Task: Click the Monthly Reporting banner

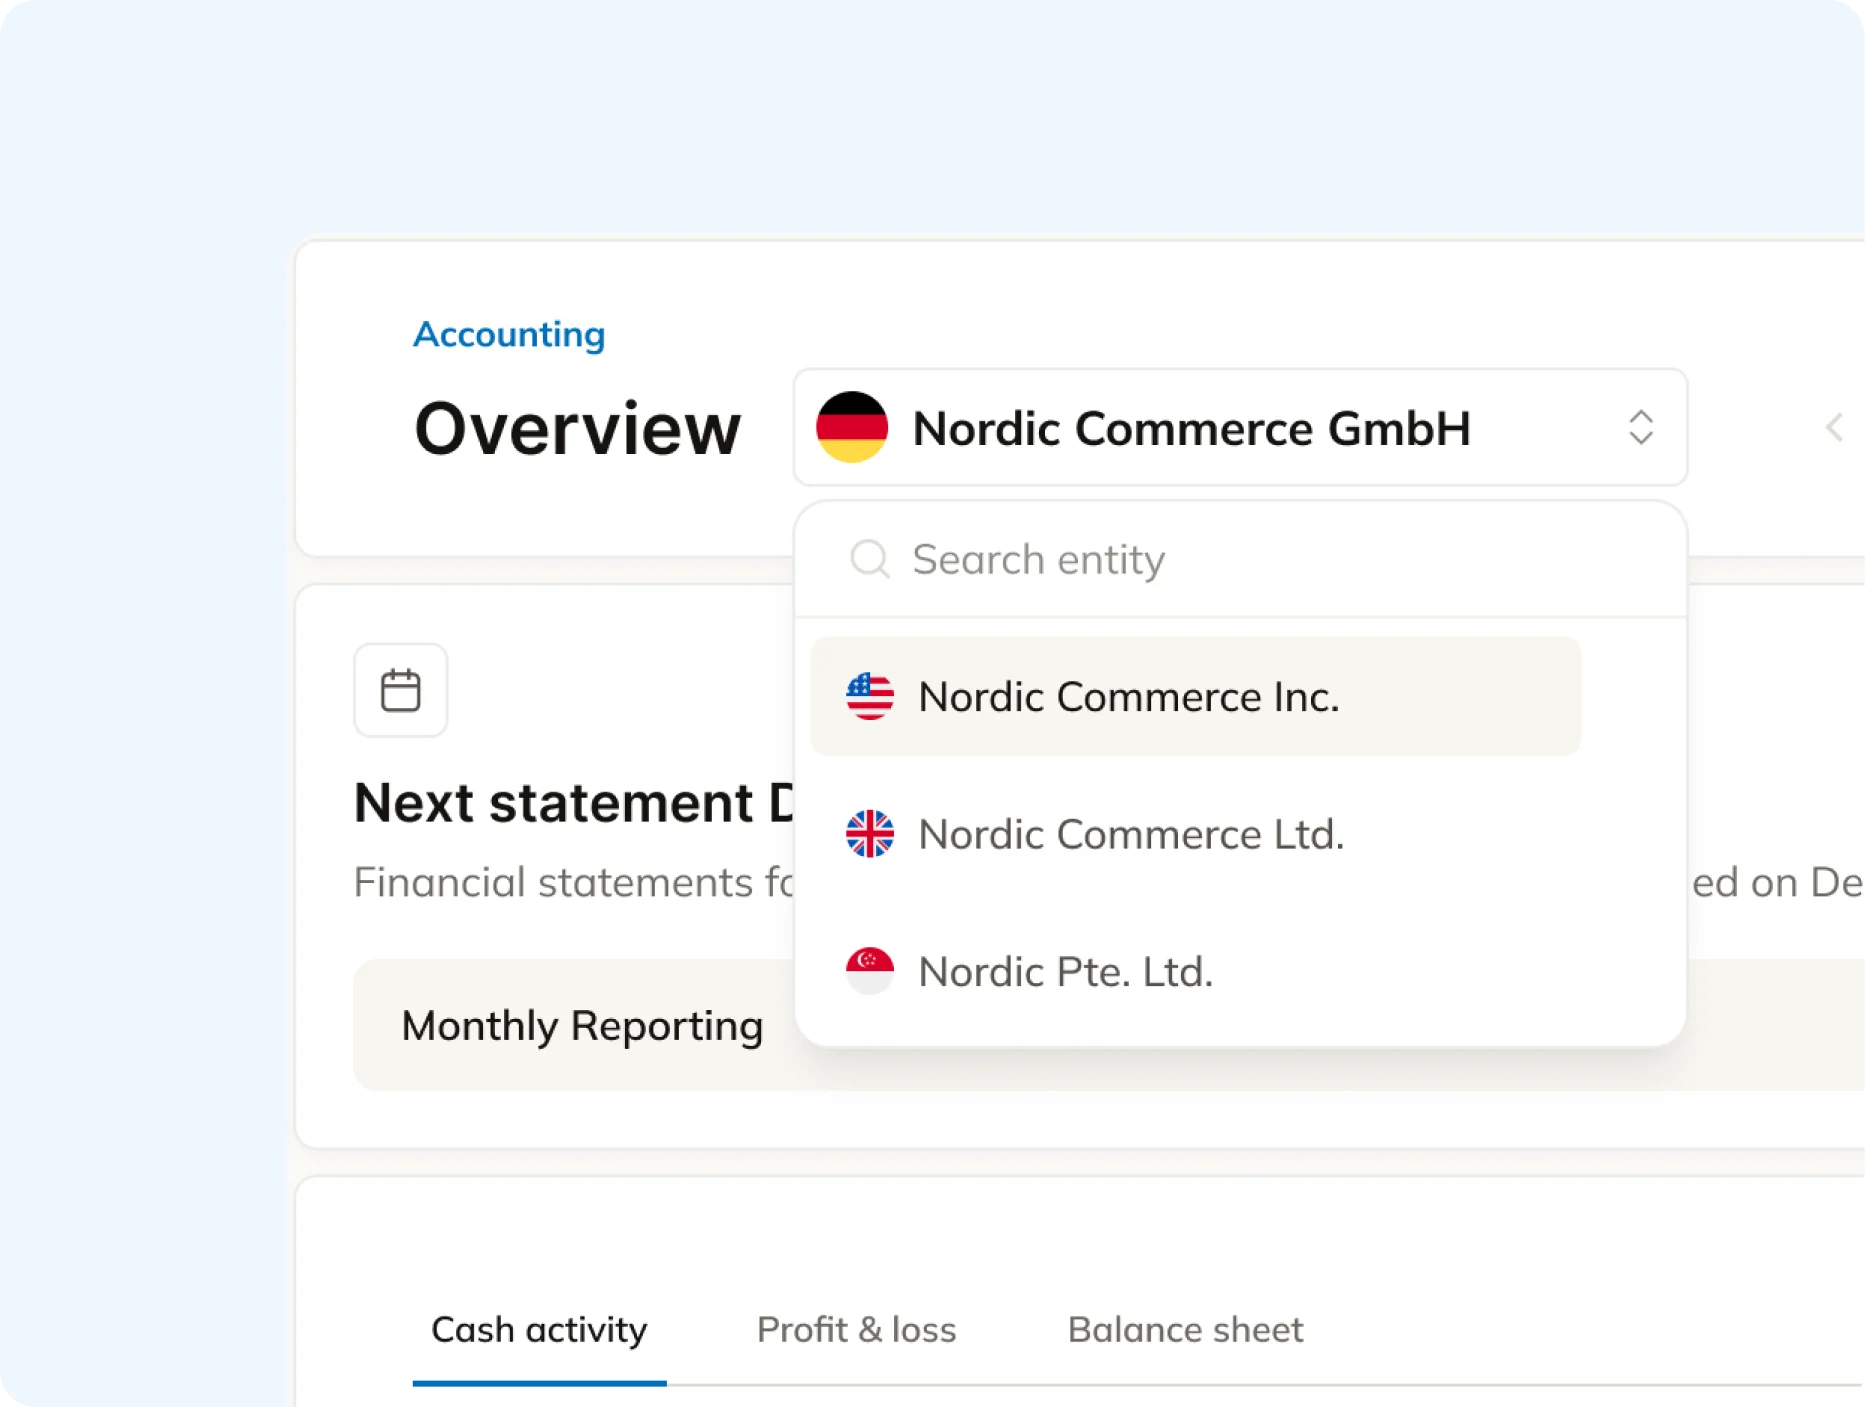Action: (x=581, y=1024)
